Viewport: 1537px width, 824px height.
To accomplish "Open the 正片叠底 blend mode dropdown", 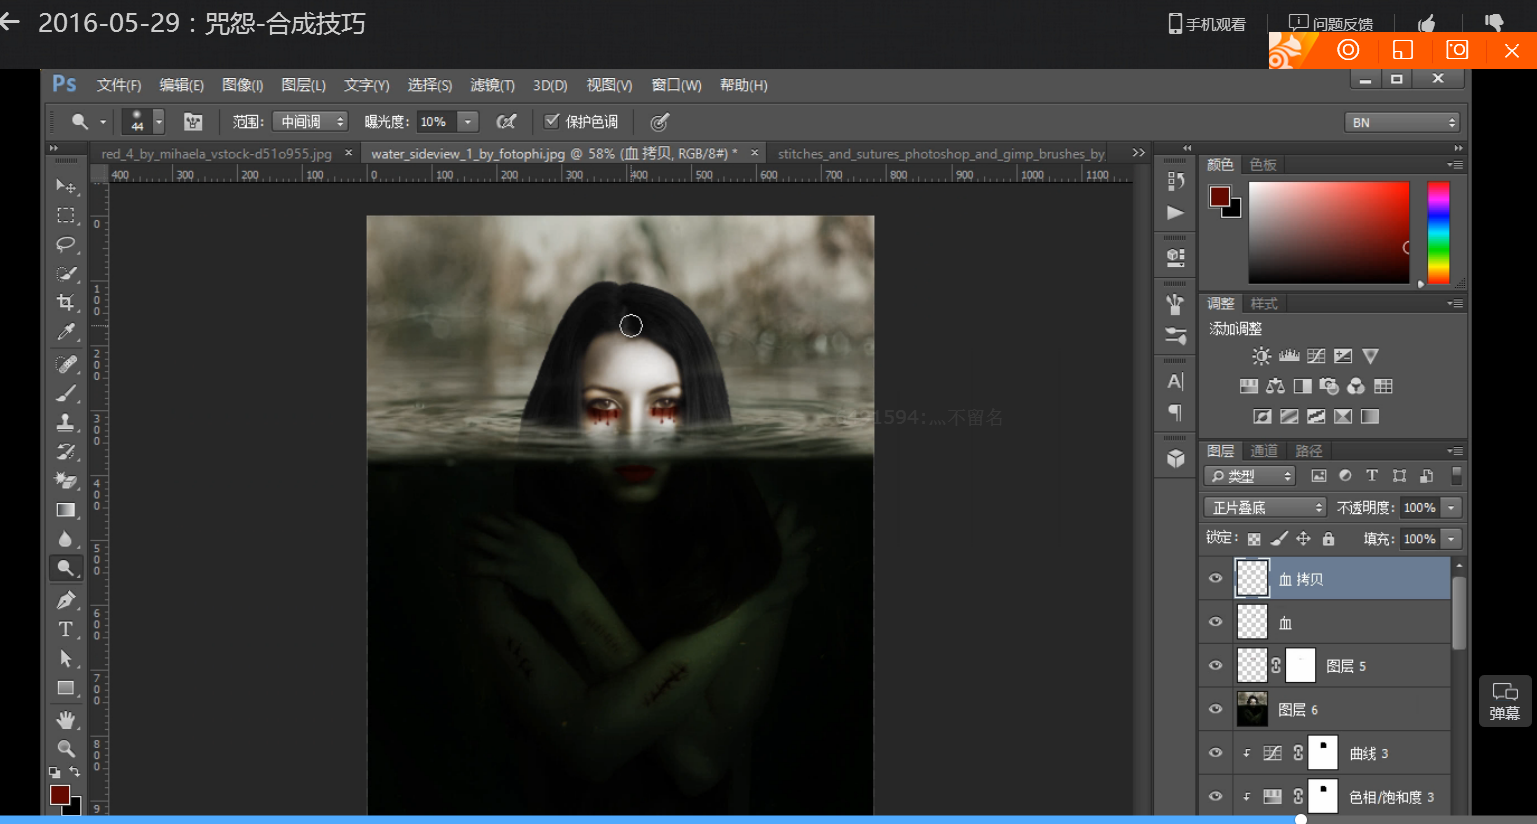I will 1265,508.
